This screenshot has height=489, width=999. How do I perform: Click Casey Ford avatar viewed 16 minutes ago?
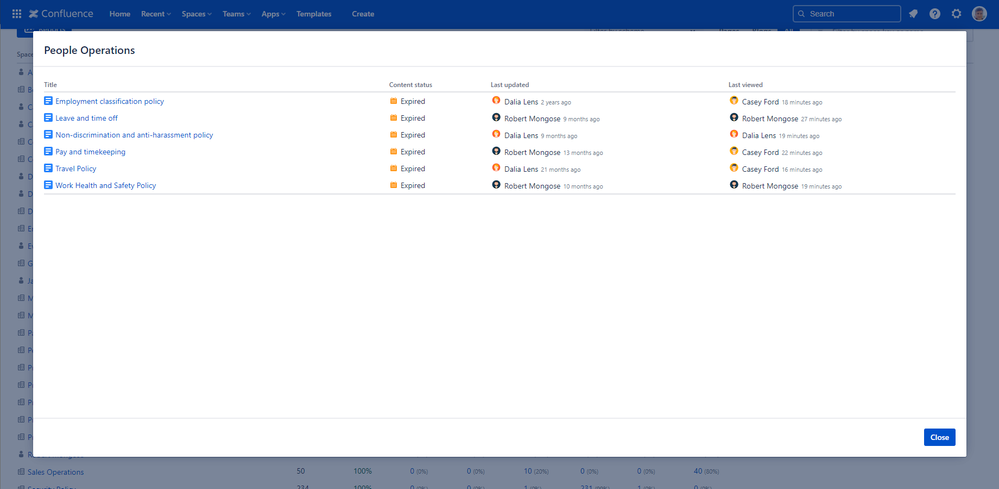734,168
